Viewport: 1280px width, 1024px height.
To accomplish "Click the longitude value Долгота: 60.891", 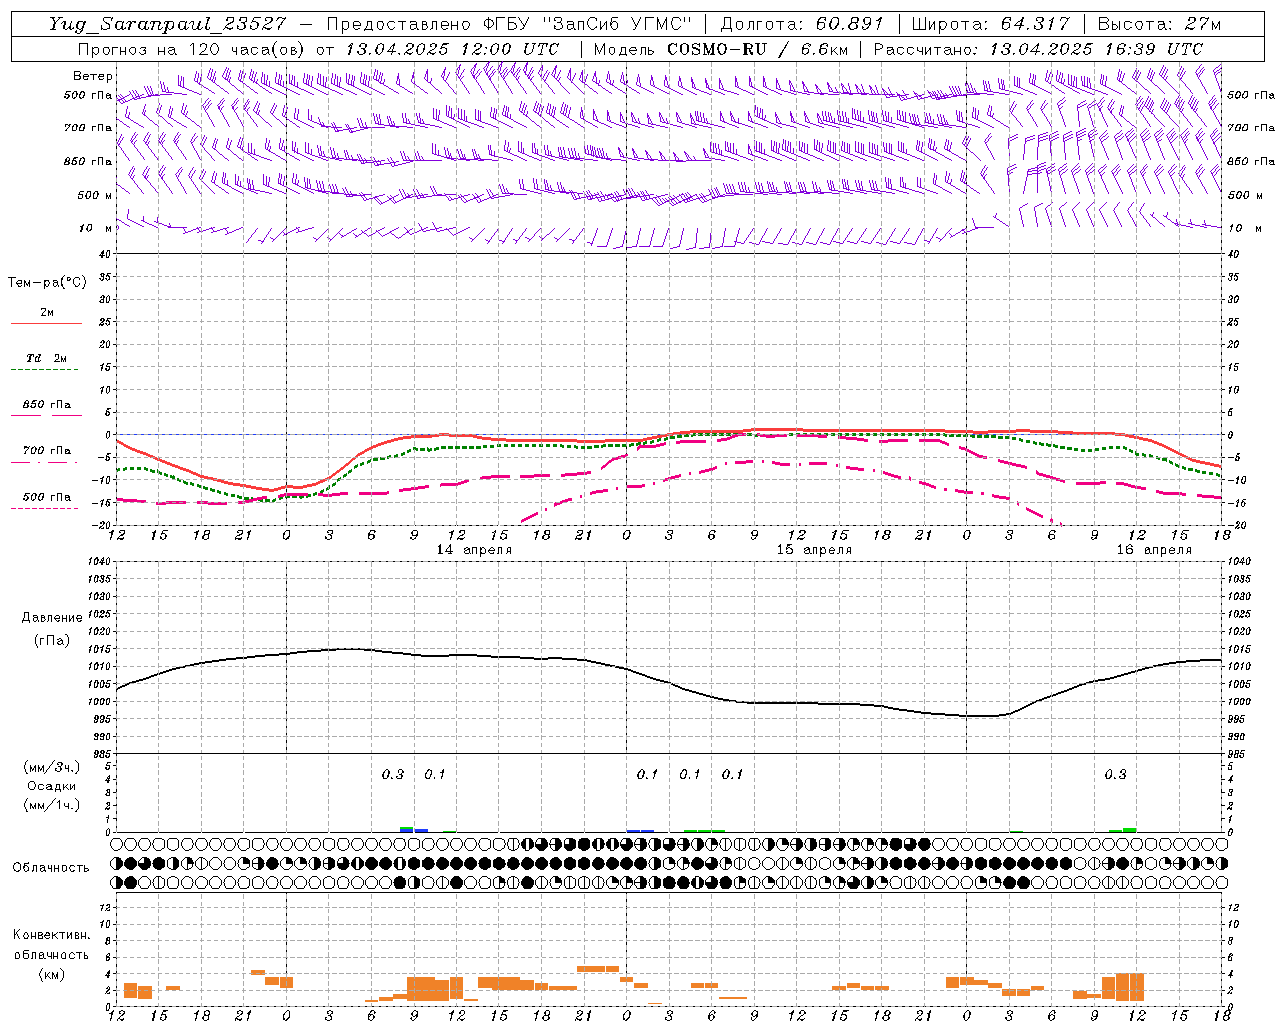I will tap(802, 24).
